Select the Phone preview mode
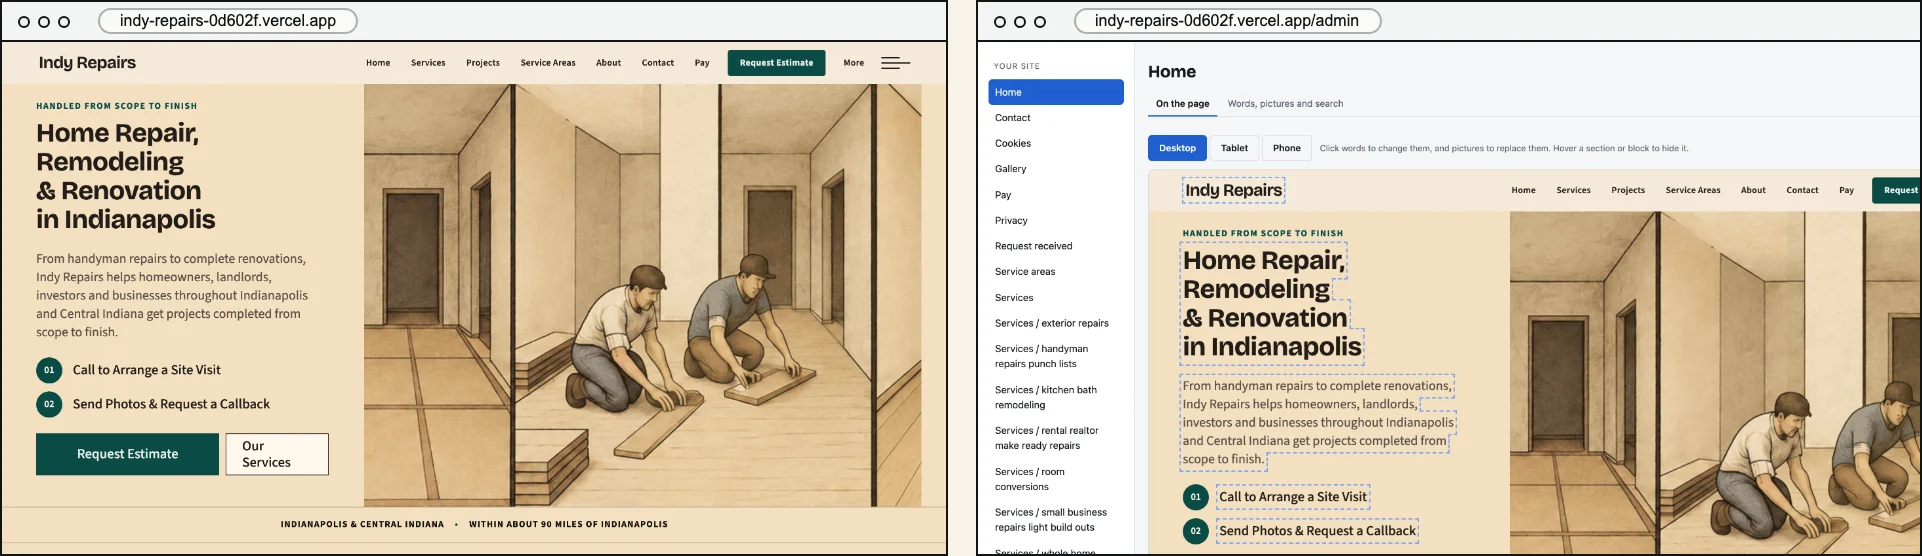Image resolution: width=1922 pixels, height=556 pixels. [1286, 148]
